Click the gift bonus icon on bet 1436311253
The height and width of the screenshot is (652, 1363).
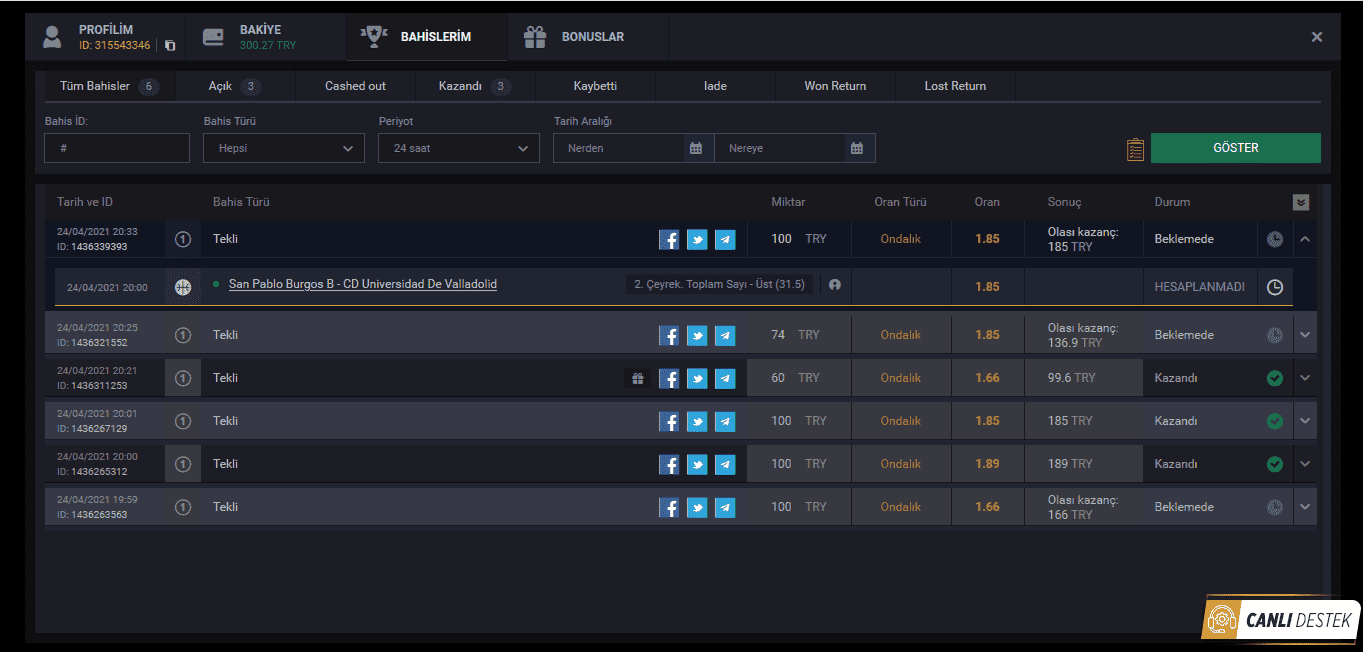tap(638, 378)
